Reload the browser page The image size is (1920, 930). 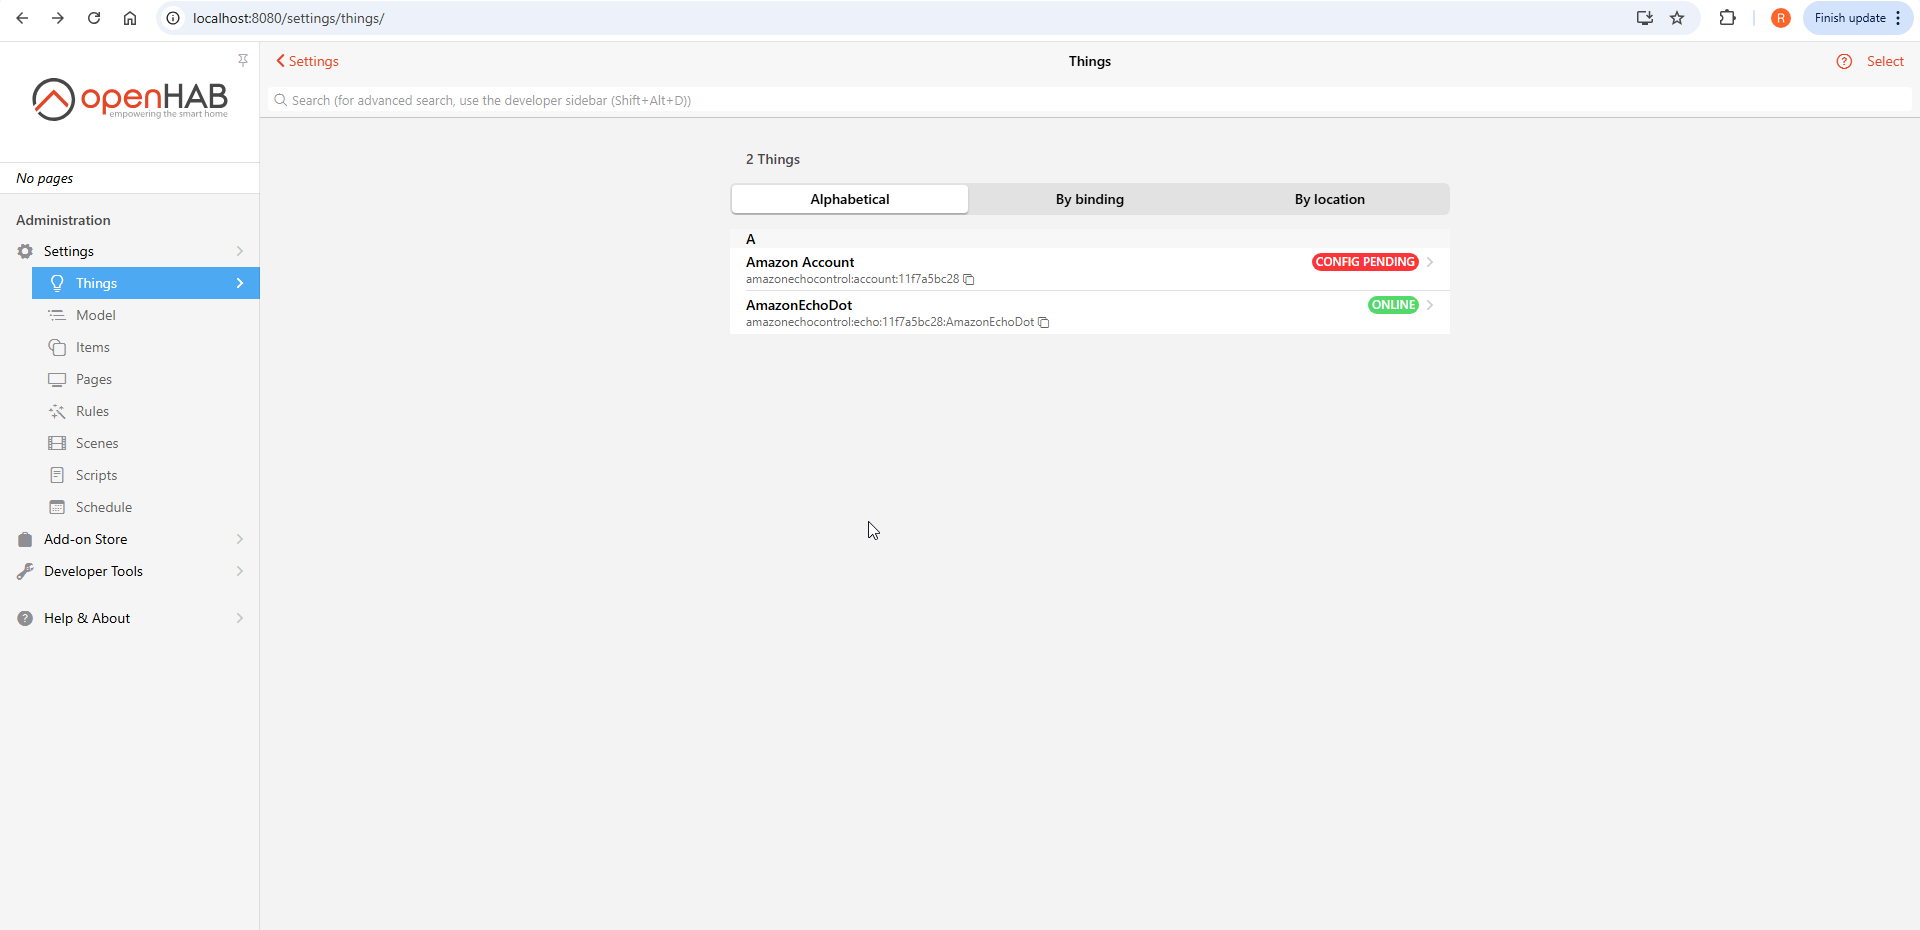click(94, 18)
